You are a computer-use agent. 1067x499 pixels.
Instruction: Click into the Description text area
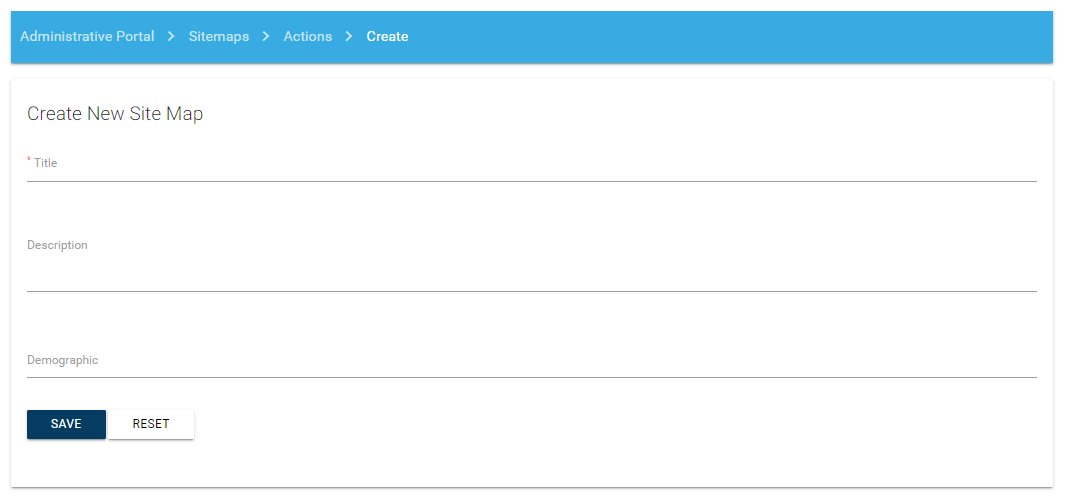pyautogui.click(x=530, y=272)
